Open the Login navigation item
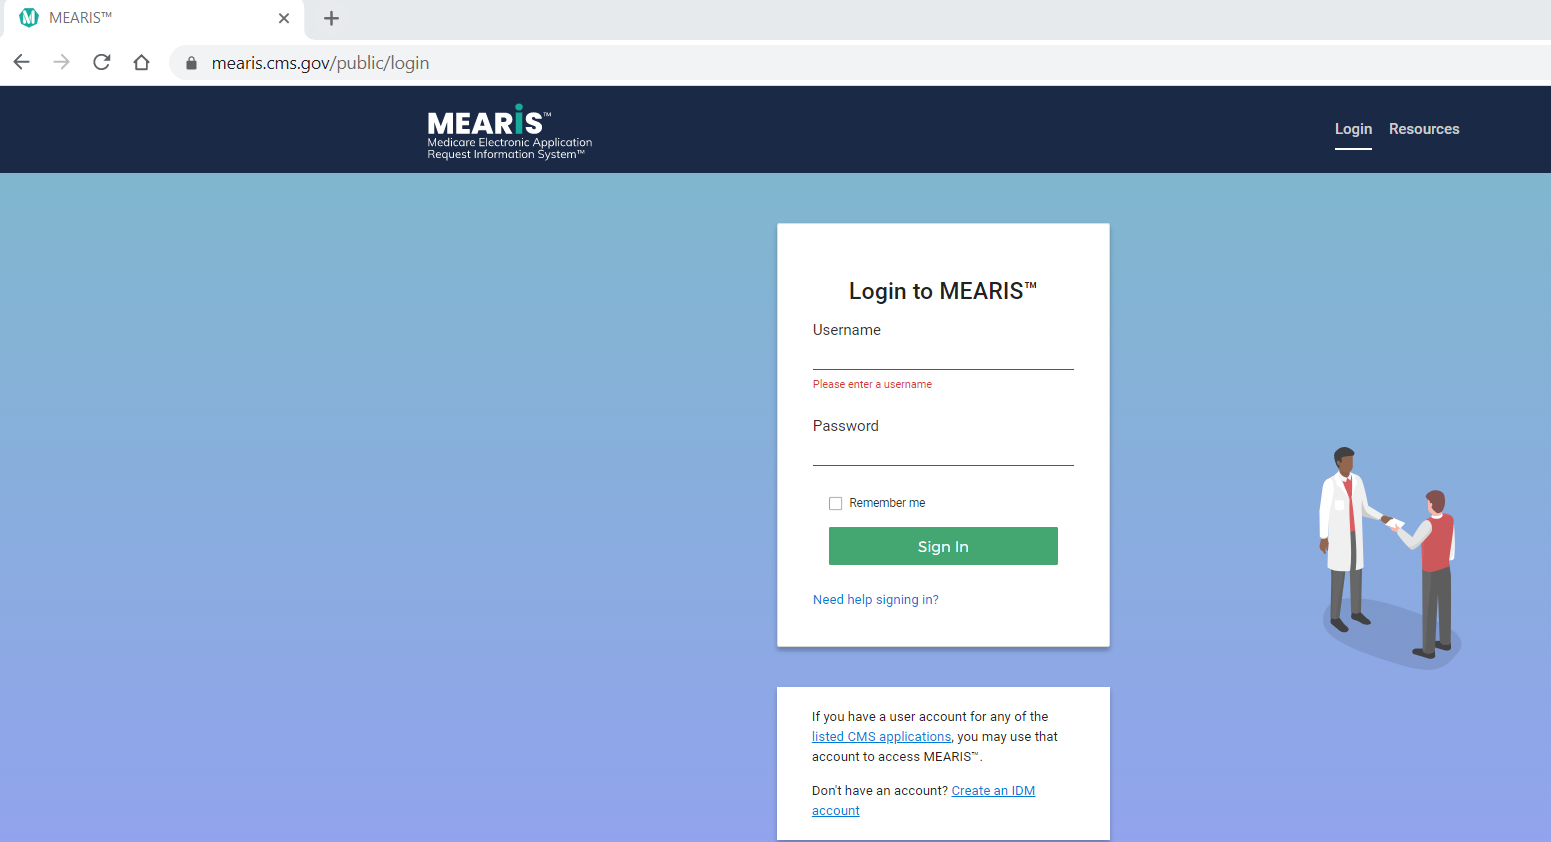Image resolution: width=1551 pixels, height=842 pixels. (1352, 129)
